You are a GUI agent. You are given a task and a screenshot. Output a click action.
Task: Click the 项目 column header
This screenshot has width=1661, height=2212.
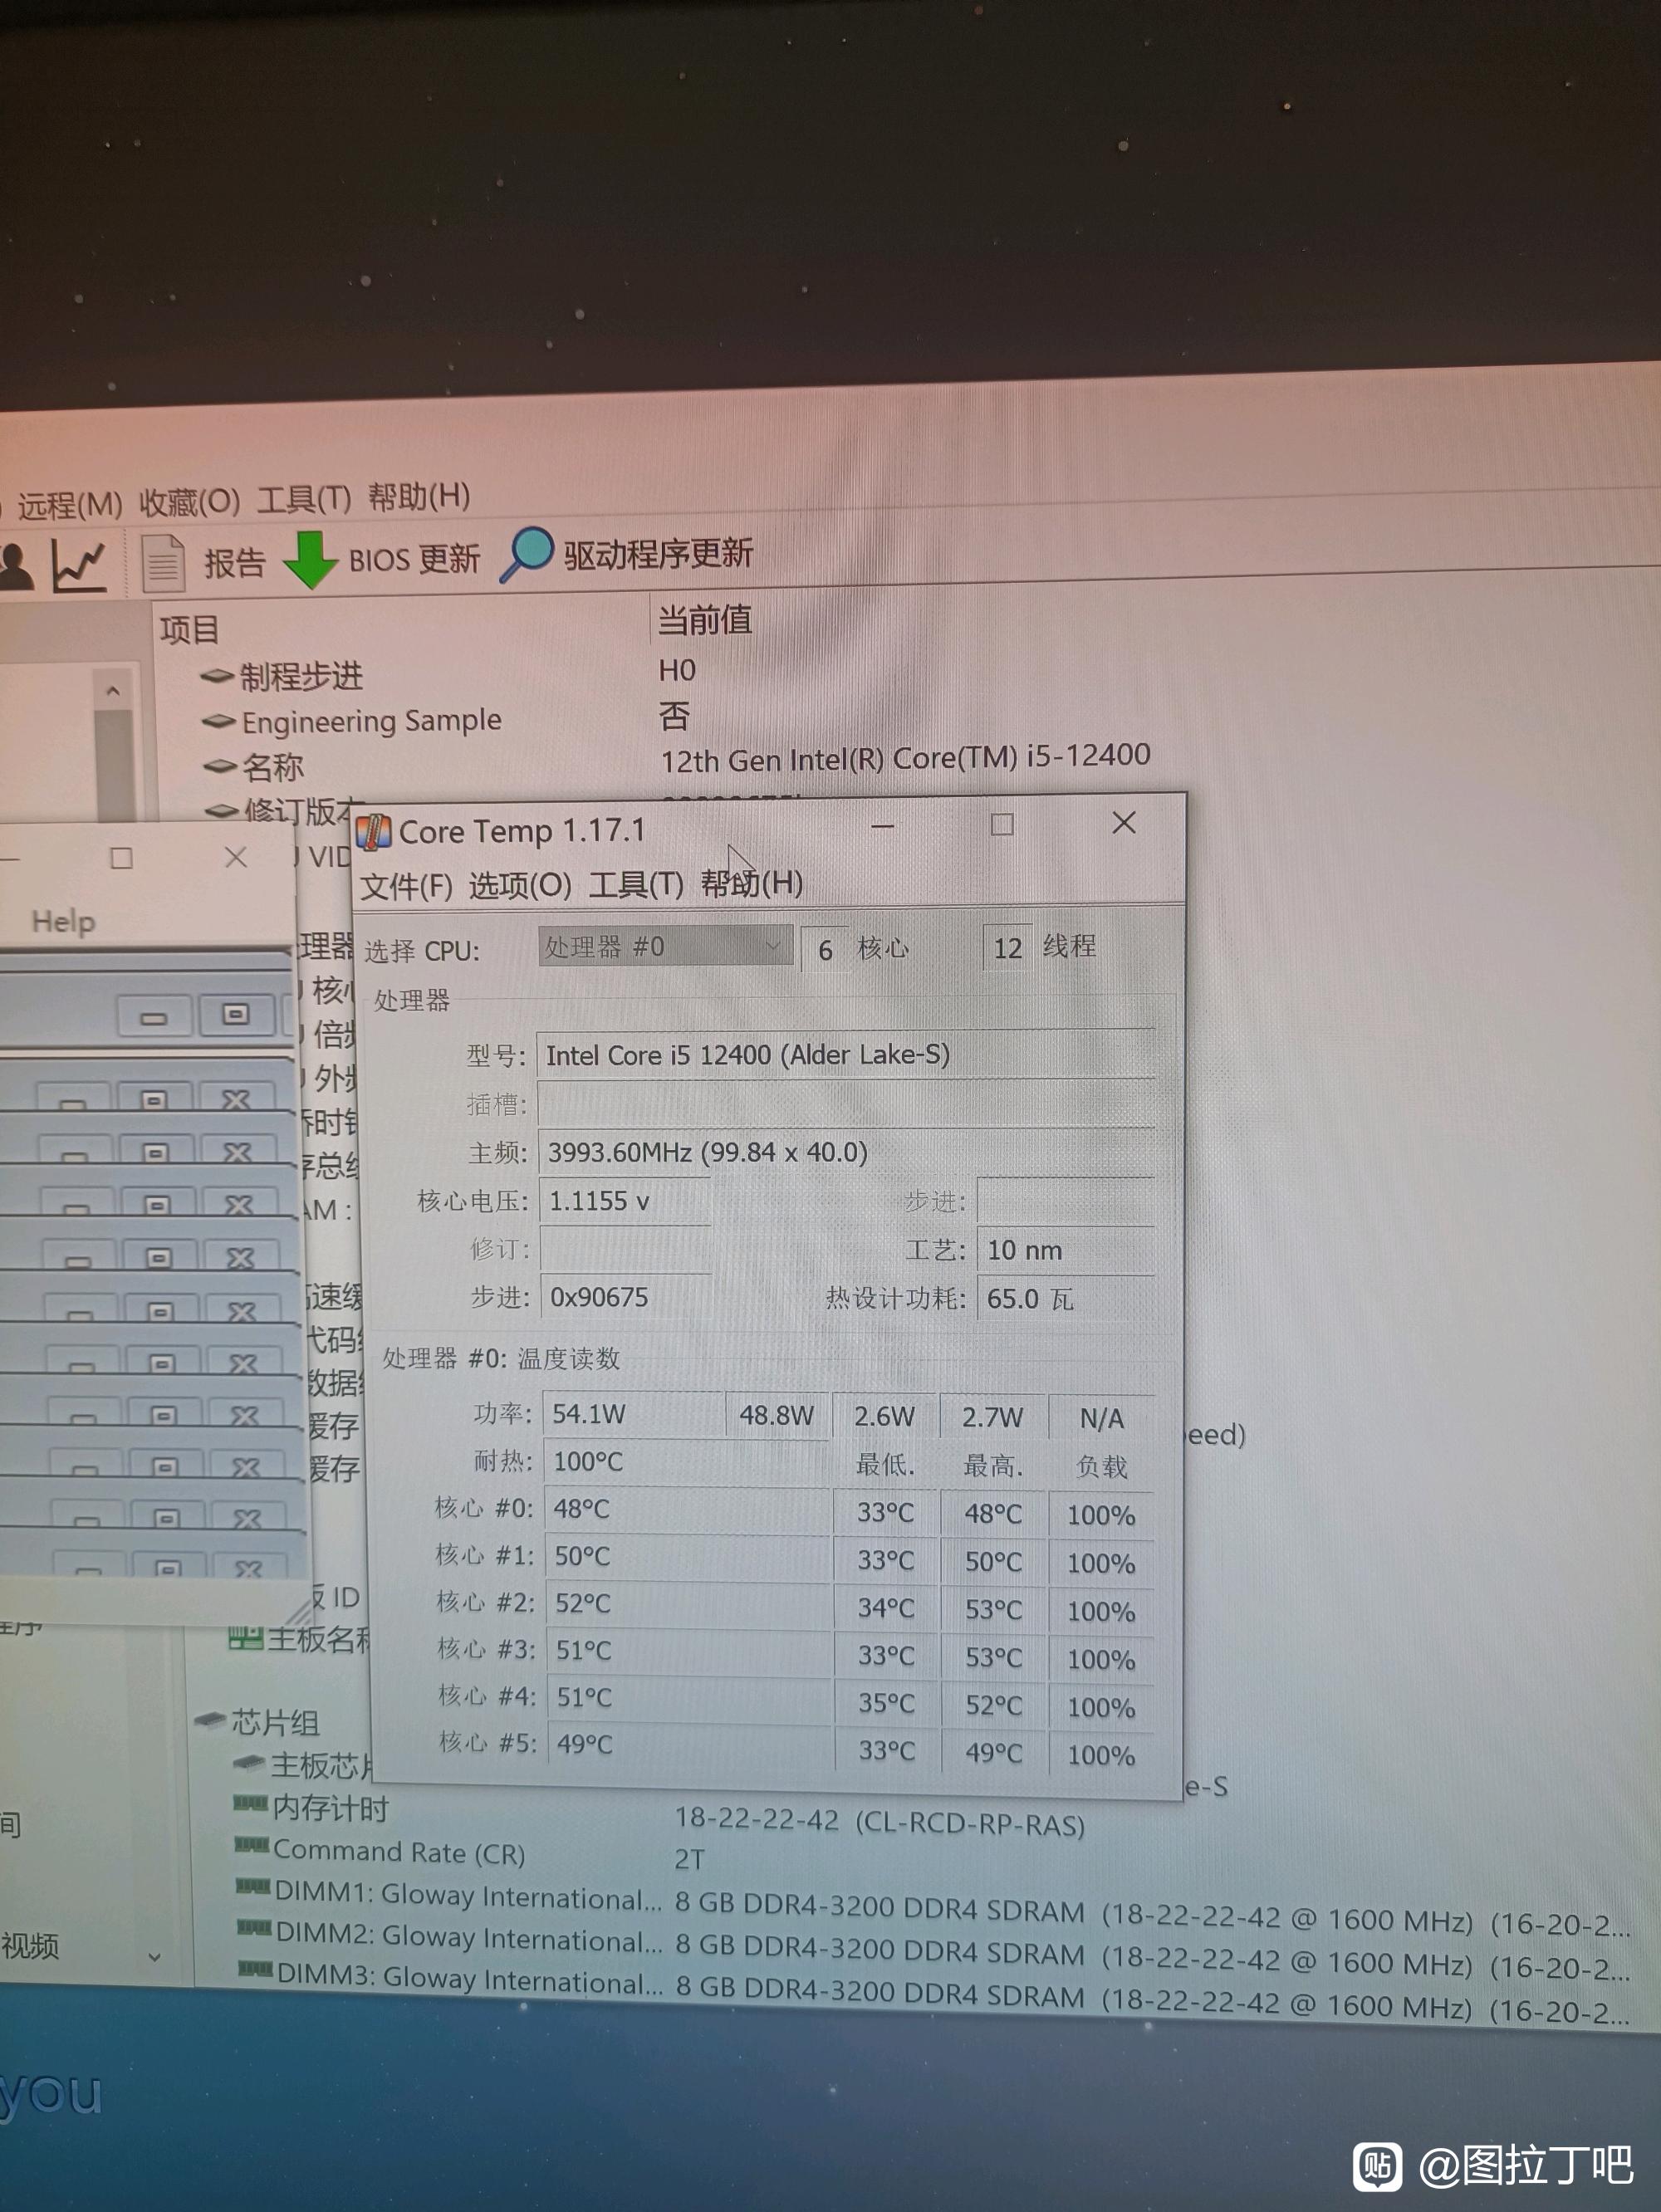189,629
